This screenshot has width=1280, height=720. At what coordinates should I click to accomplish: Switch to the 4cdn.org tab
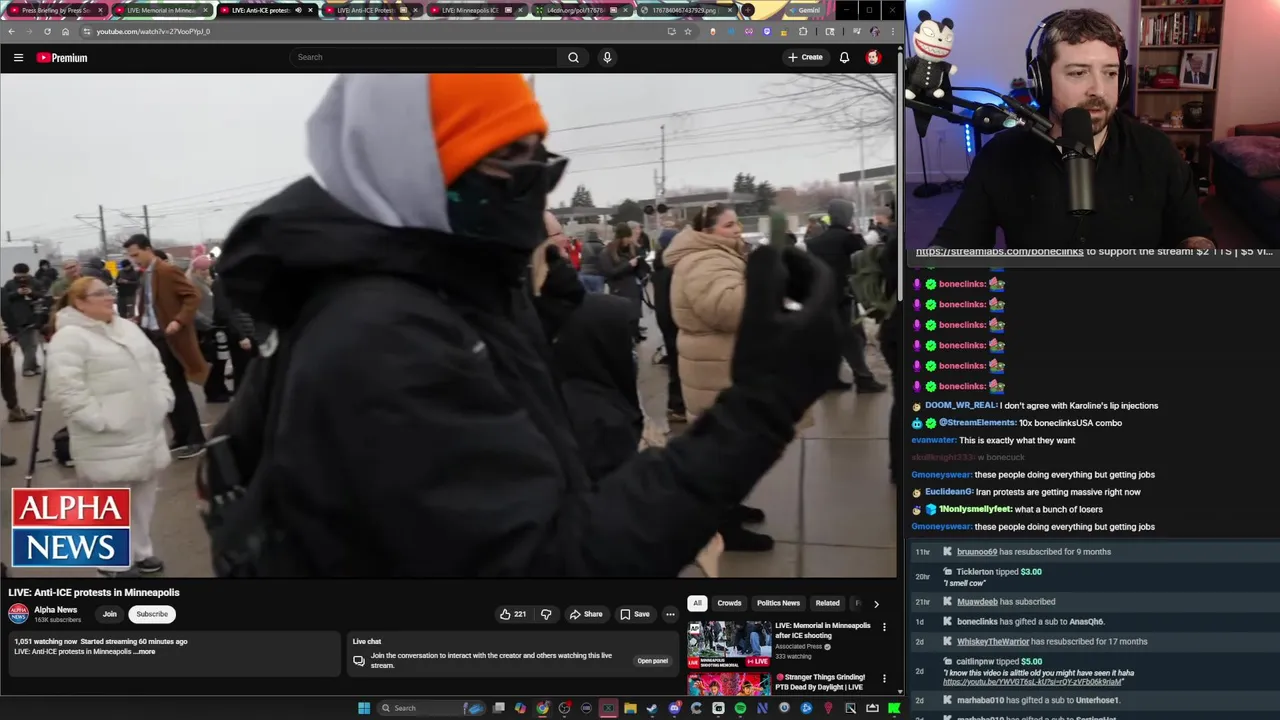coord(581,10)
